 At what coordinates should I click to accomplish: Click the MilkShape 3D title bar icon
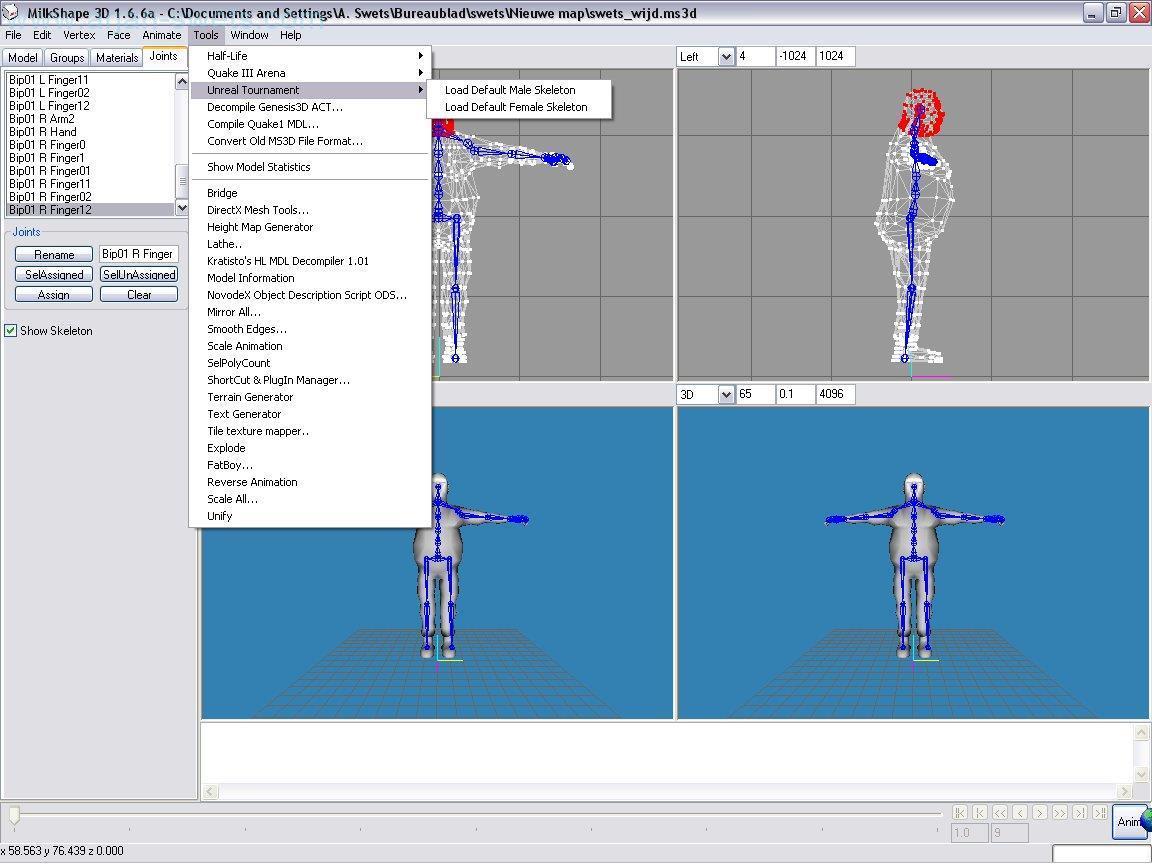point(10,12)
